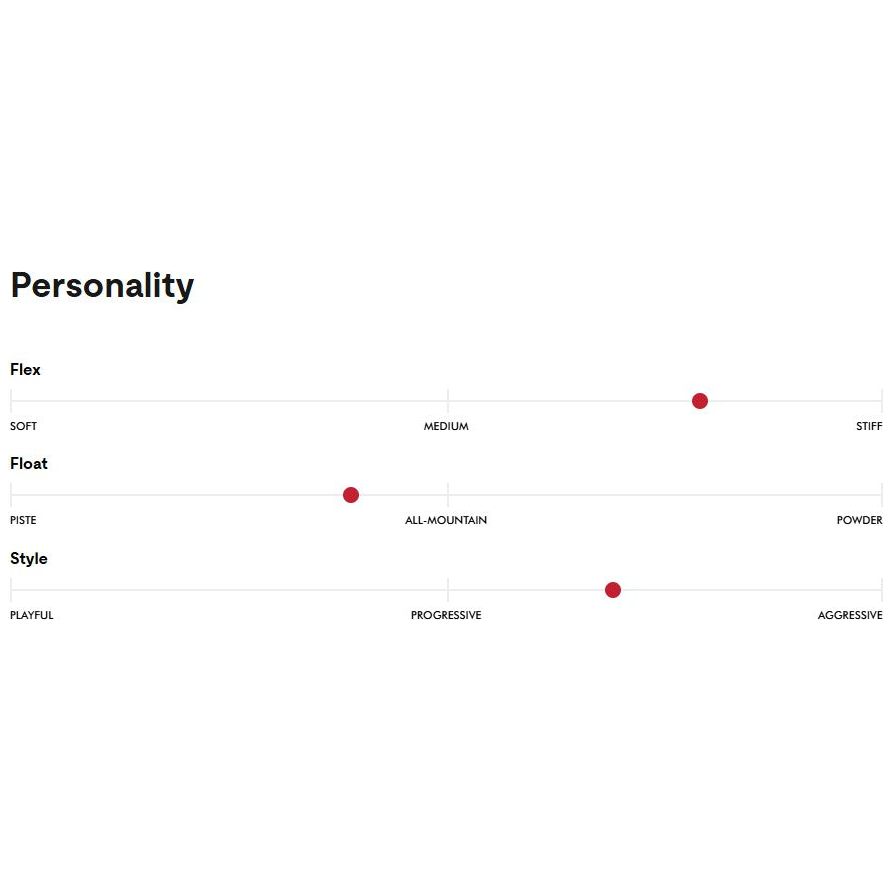Click the red Style slider handle
892x892 pixels.
tap(613, 590)
